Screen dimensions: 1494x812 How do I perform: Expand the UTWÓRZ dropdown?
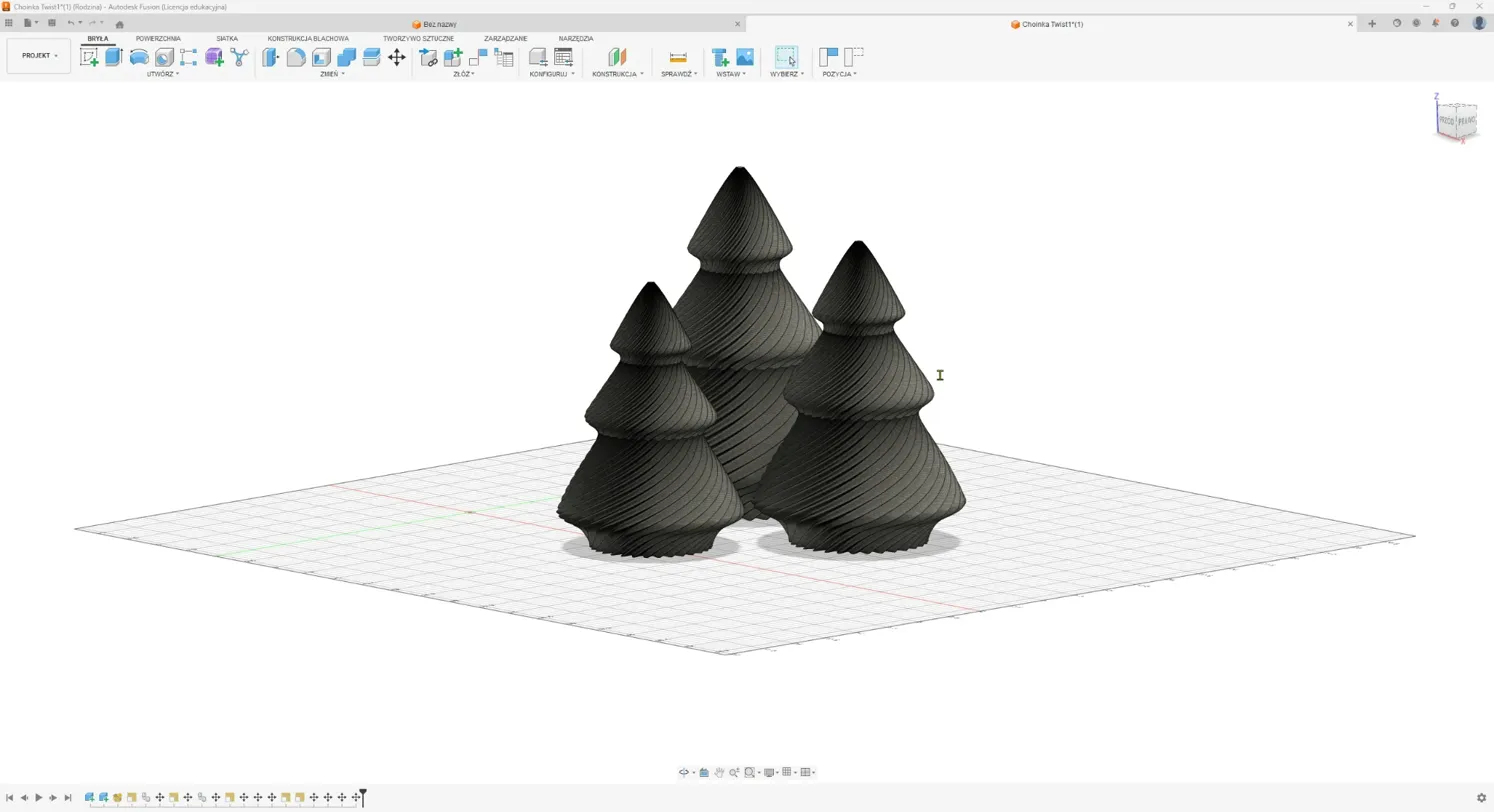pyautogui.click(x=163, y=74)
